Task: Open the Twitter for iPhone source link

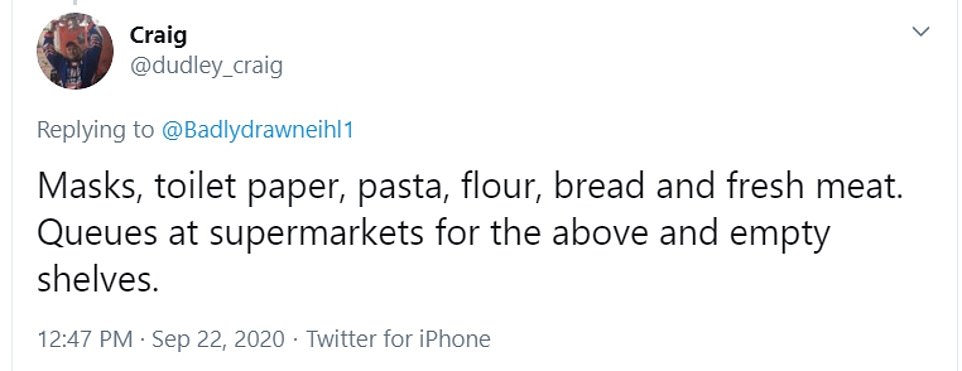Action: (398, 339)
